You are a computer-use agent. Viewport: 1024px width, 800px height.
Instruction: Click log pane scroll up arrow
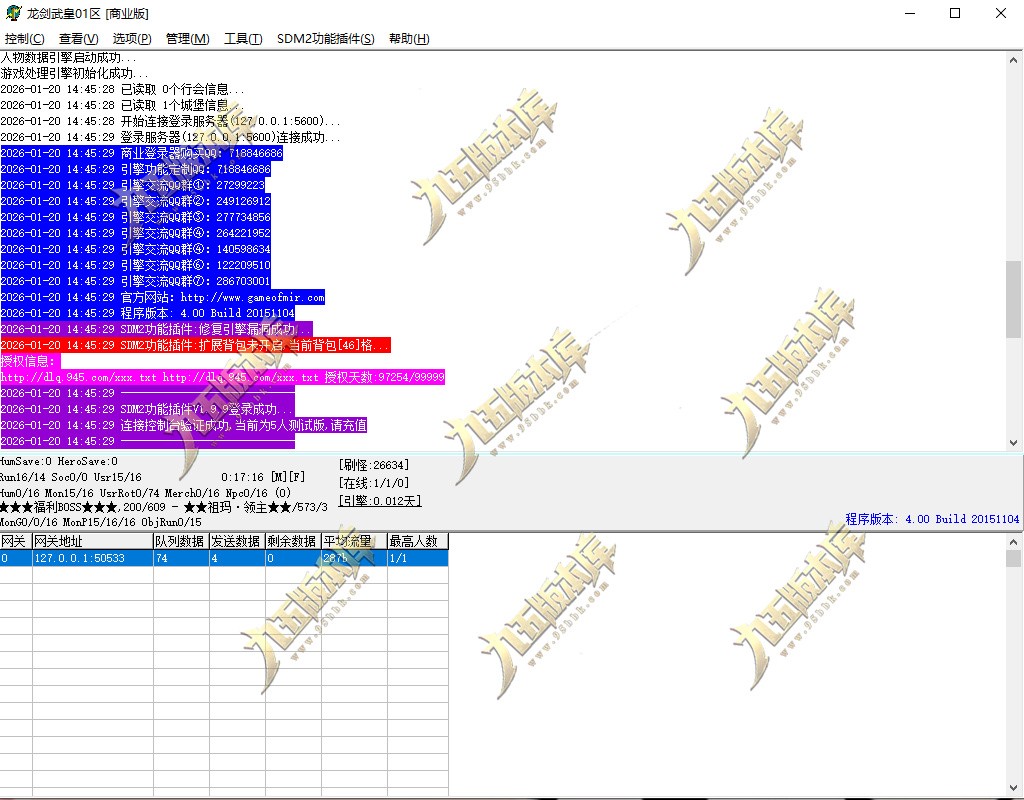1014,60
